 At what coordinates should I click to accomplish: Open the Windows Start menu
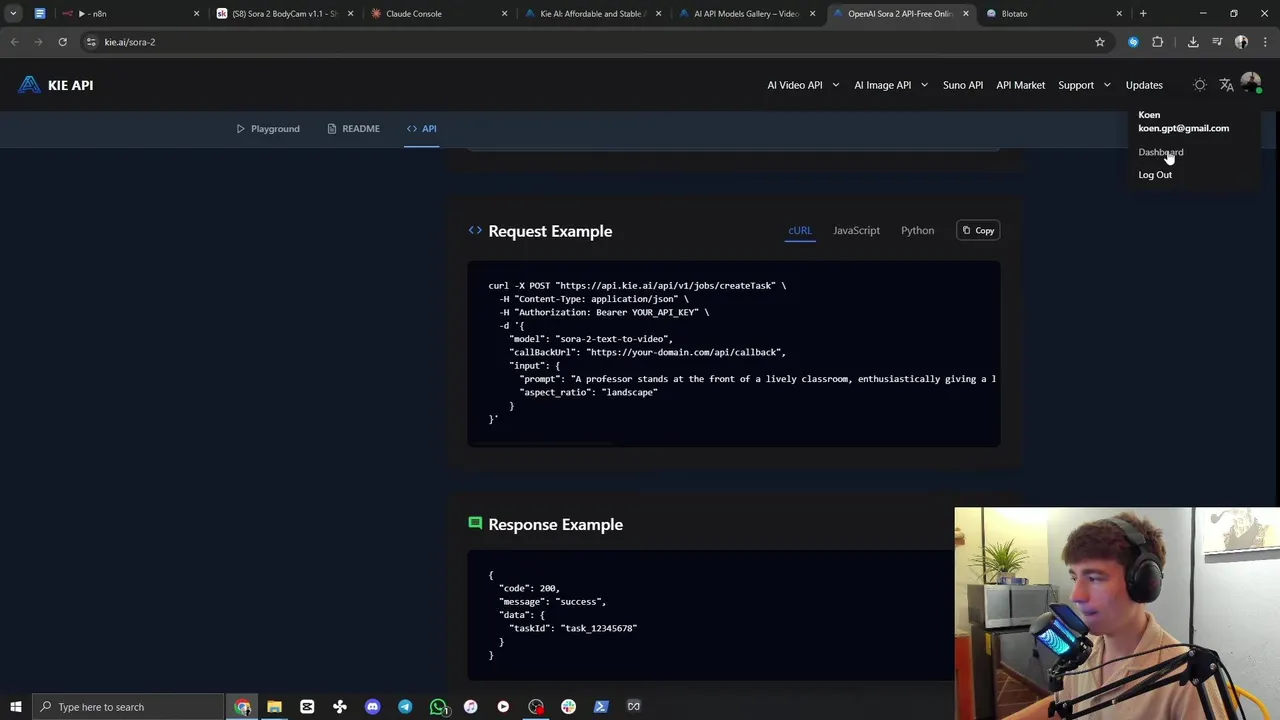16,707
